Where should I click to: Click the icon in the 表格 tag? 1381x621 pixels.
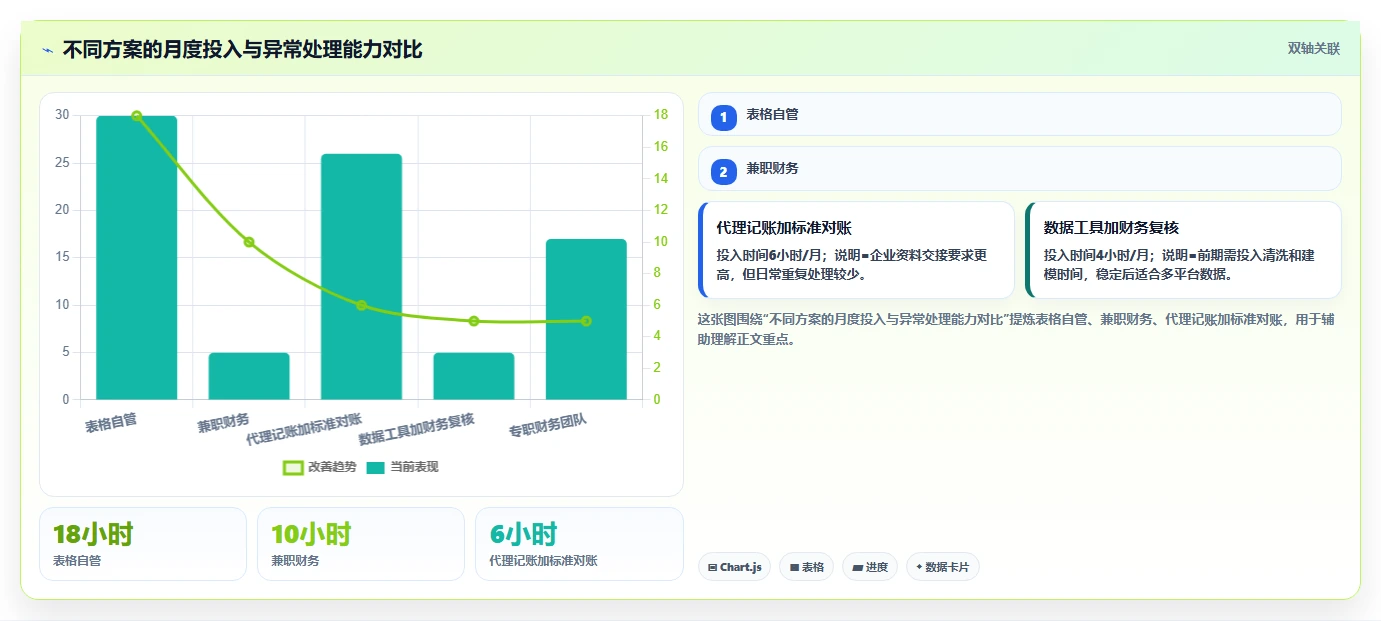point(794,567)
